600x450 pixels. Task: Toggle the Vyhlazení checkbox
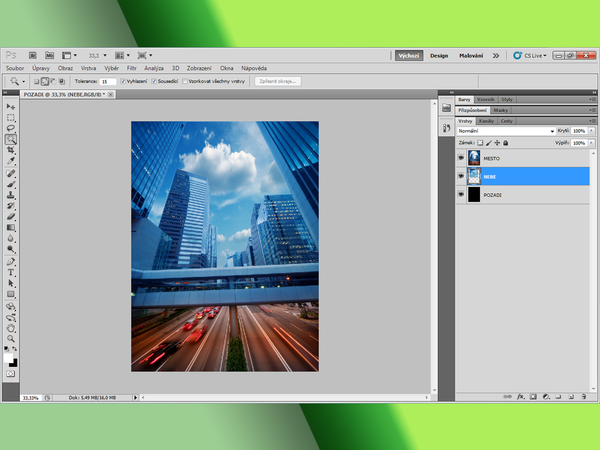[x=123, y=80]
